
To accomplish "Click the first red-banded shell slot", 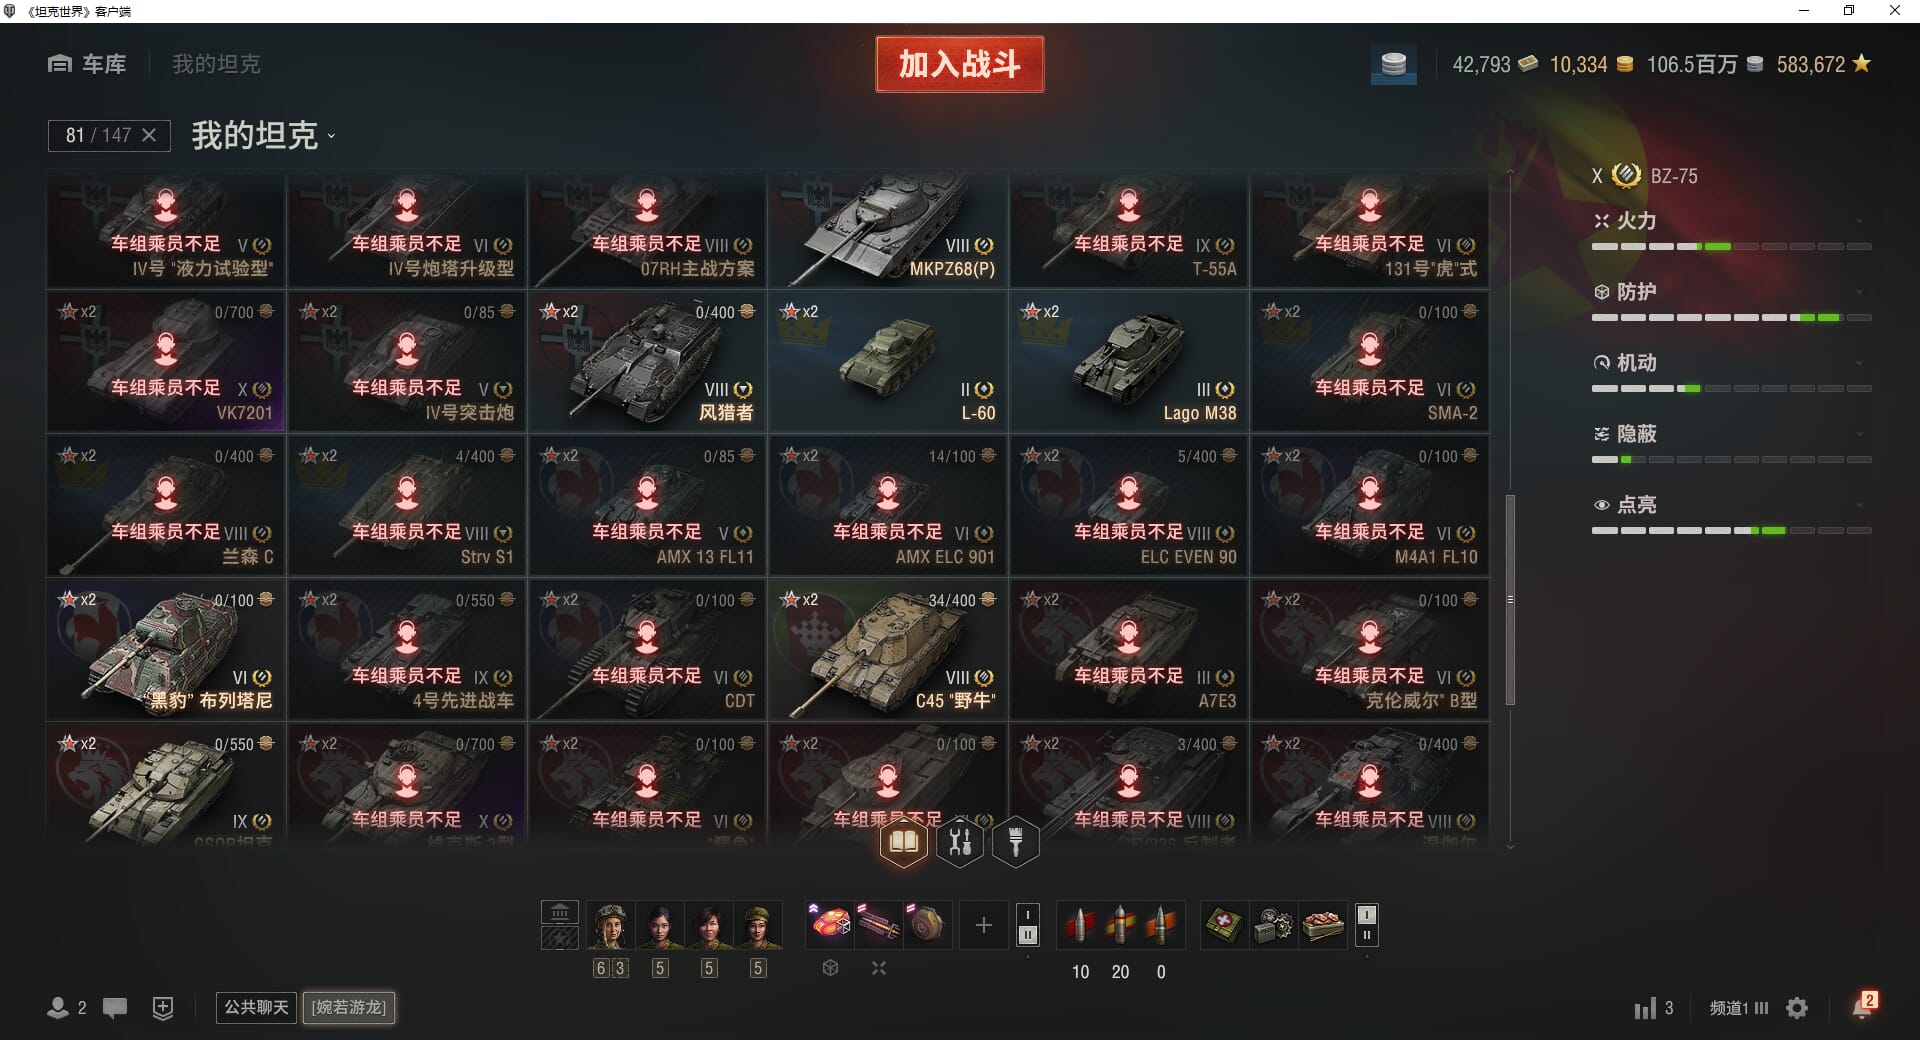I will 1079,925.
